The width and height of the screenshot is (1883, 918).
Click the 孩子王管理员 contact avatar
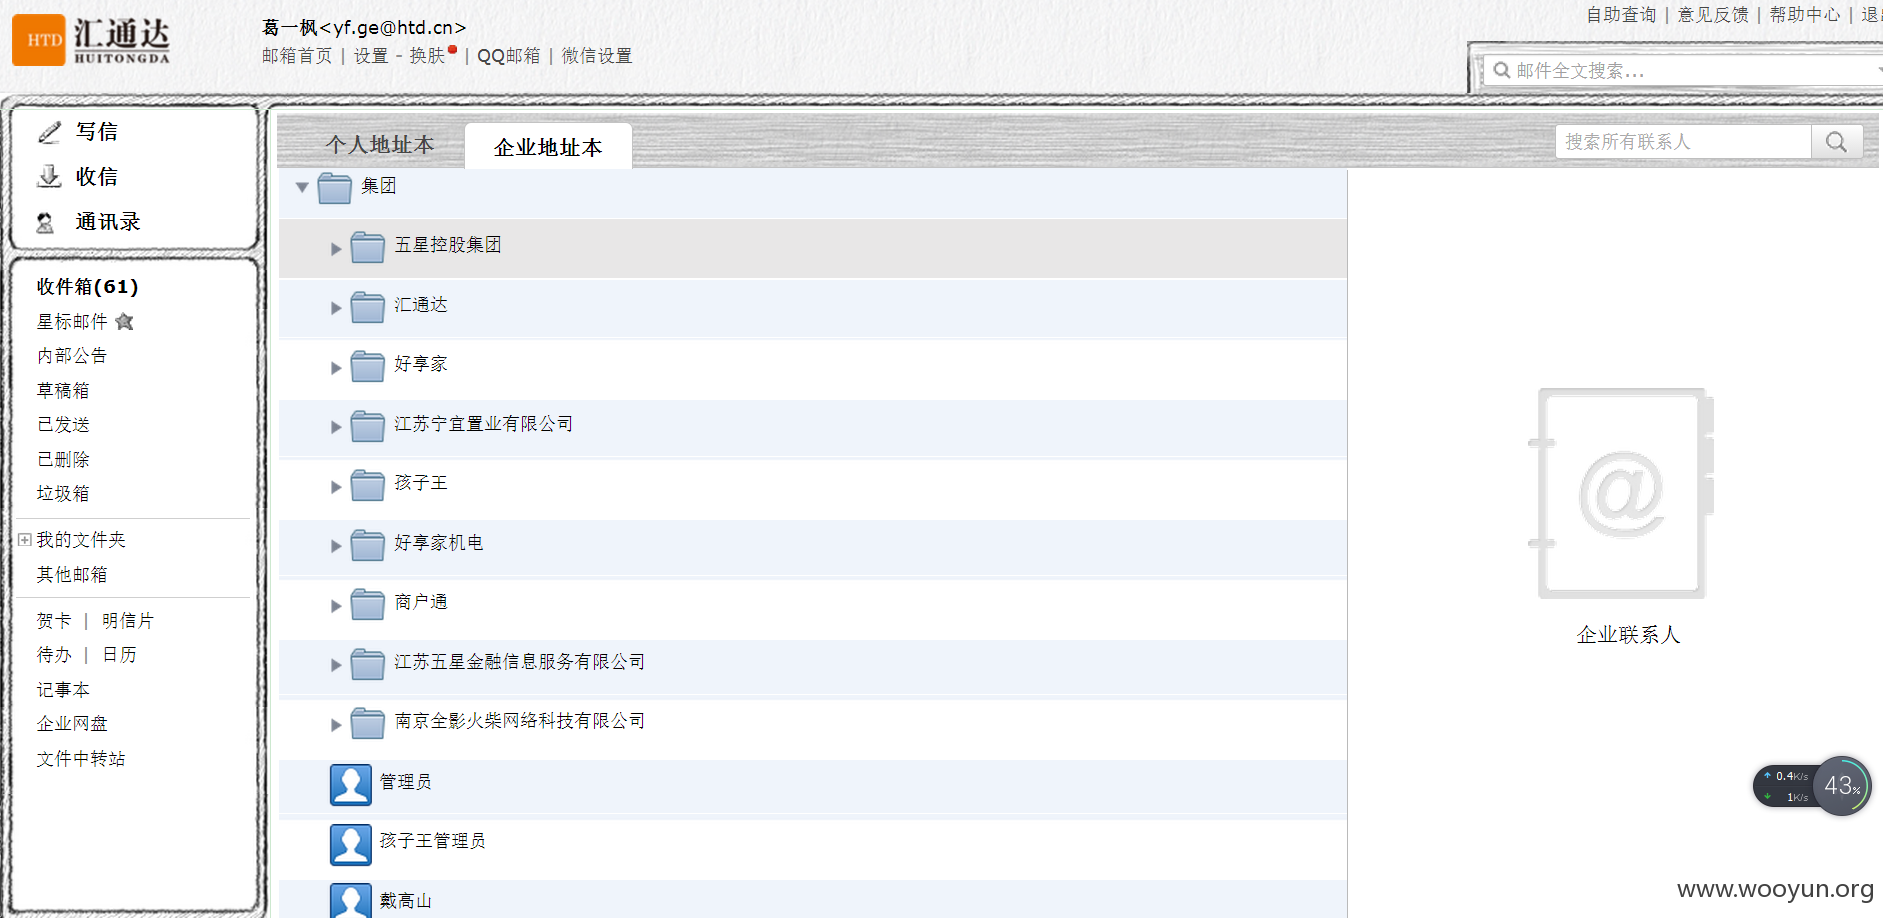(x=351, y=845)
